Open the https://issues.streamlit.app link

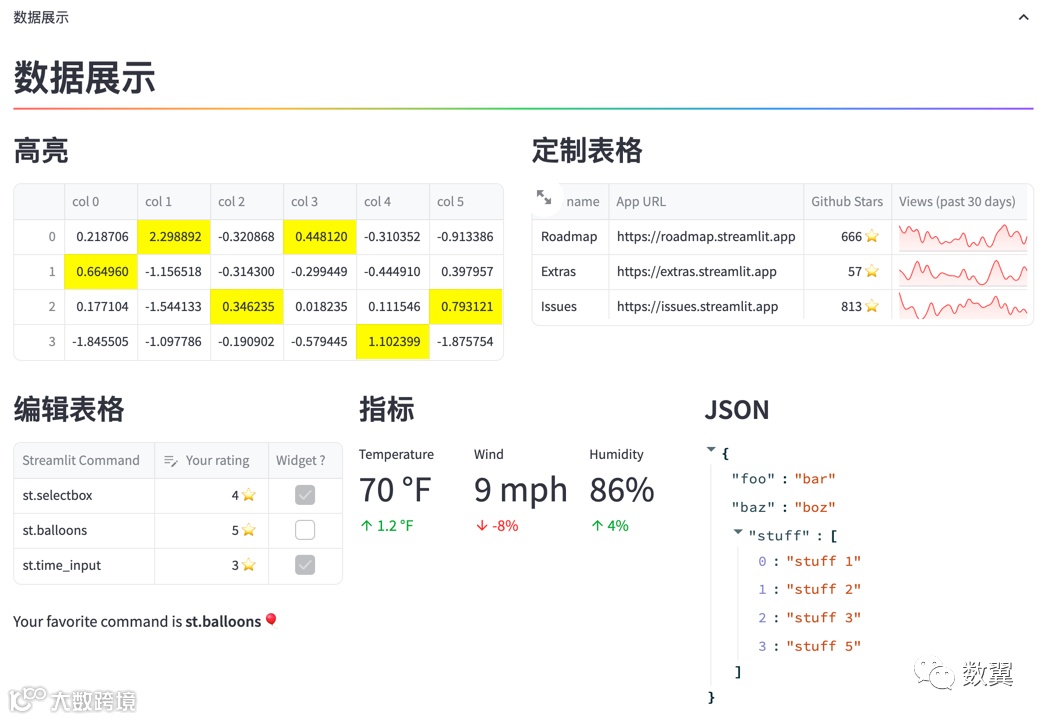[697, 307]
